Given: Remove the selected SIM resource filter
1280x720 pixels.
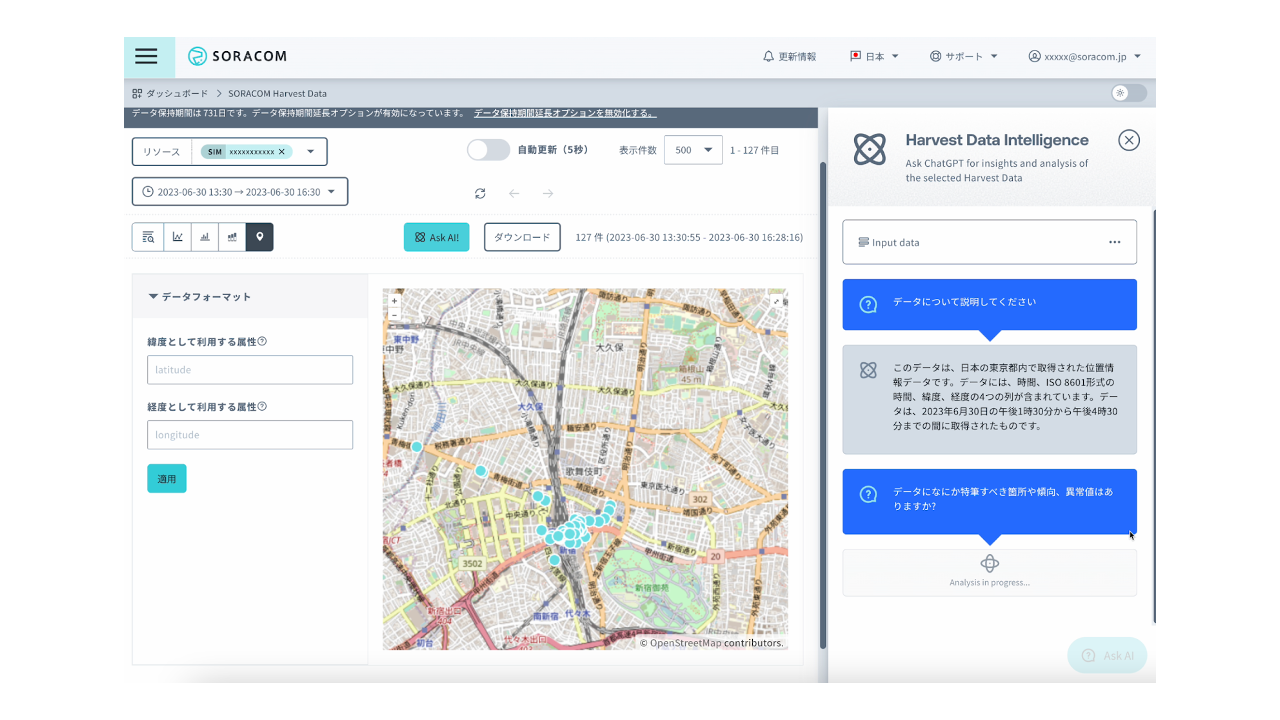Looking at the screenshot, I should click(x=279, y=151).
